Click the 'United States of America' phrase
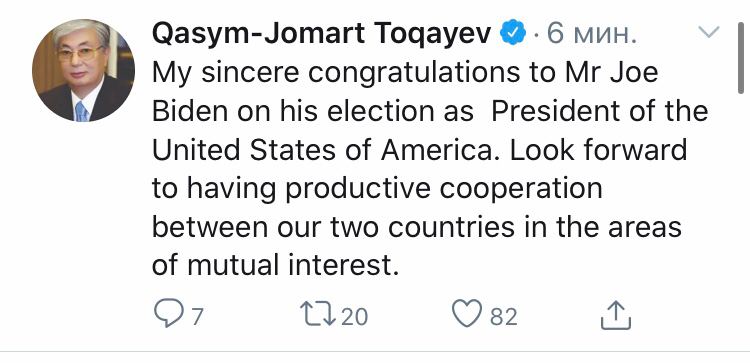The image size is (750, 363). (323, 150)
